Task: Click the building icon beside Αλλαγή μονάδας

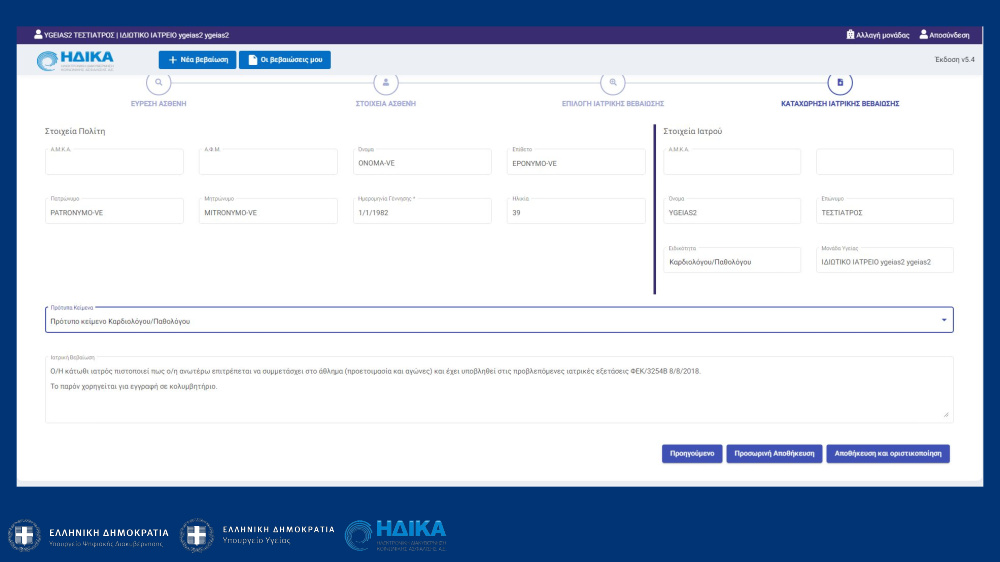Action: (850, 34)
